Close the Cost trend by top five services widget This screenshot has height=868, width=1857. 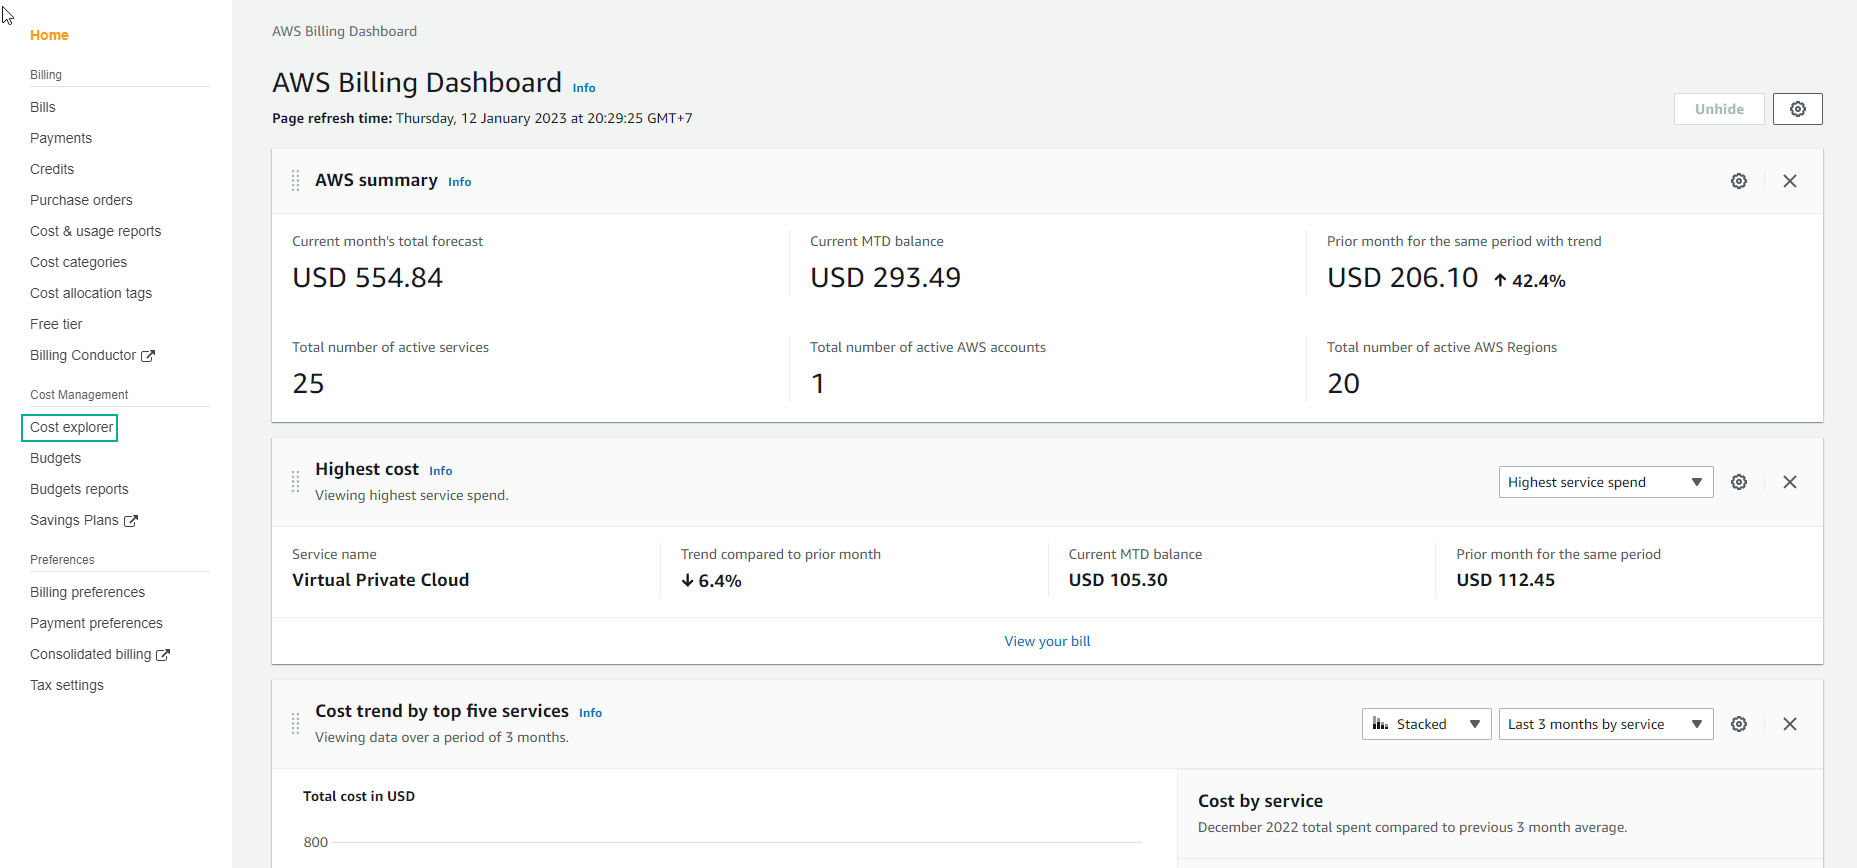1790,724
